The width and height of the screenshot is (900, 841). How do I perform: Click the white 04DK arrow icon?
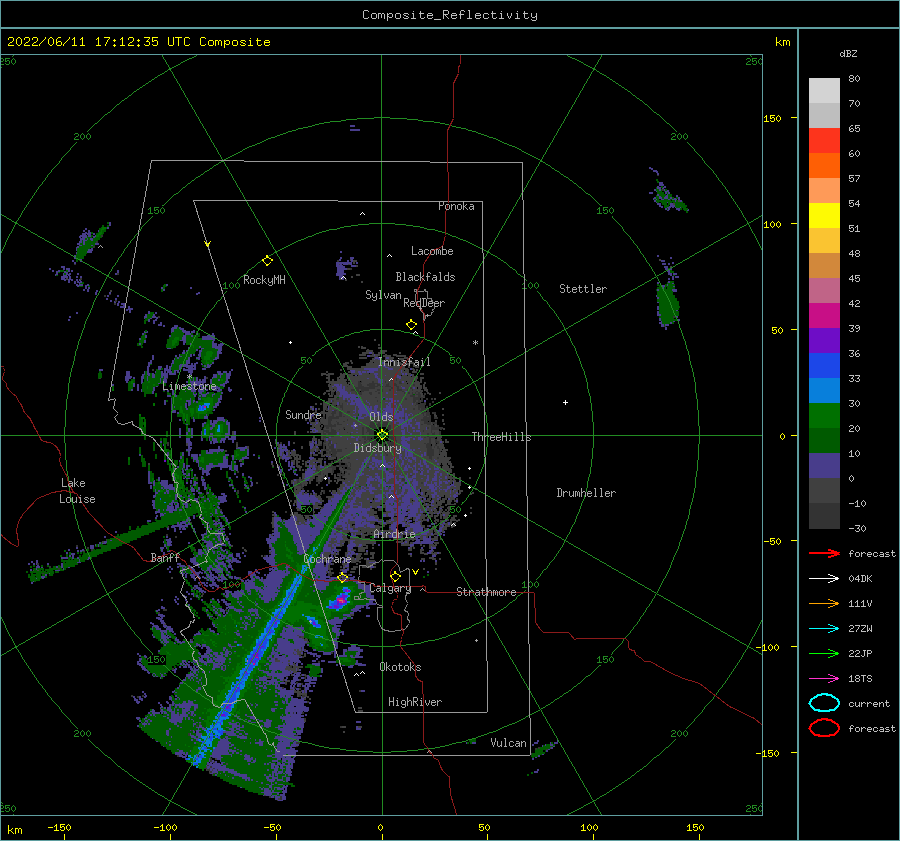[x=824, y=579]
